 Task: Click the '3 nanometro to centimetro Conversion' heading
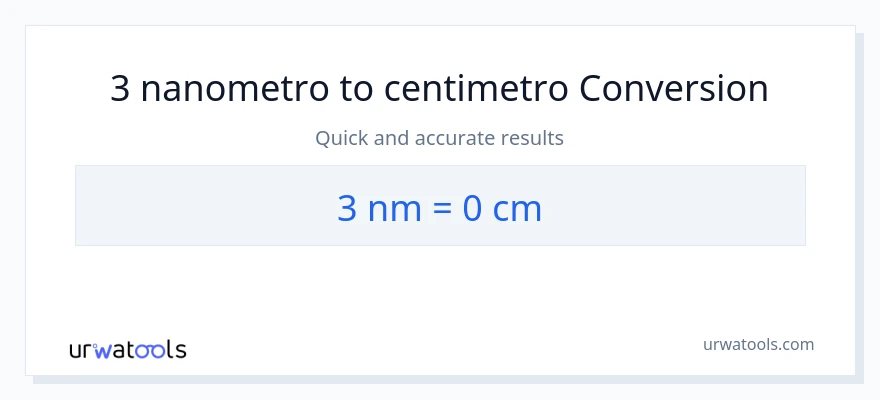click(439, 89)
